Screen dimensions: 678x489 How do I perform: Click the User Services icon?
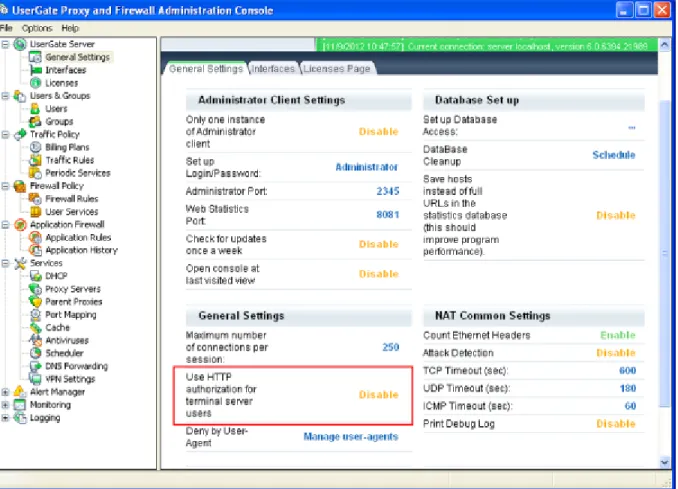(35, 212)
